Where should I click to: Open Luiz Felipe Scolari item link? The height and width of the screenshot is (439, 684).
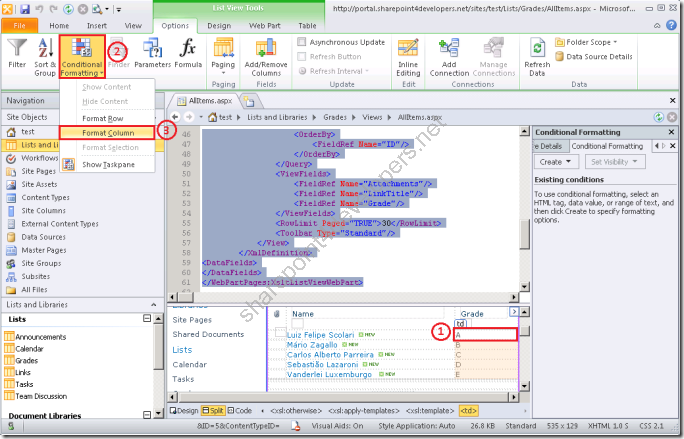coord(320,335)
